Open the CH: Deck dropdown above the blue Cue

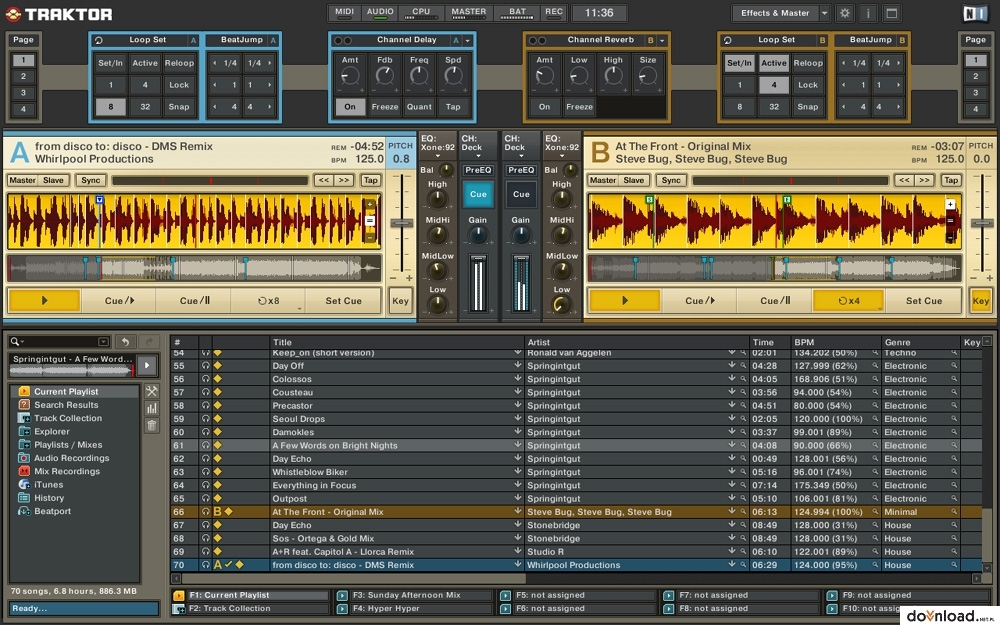(478, 156)
